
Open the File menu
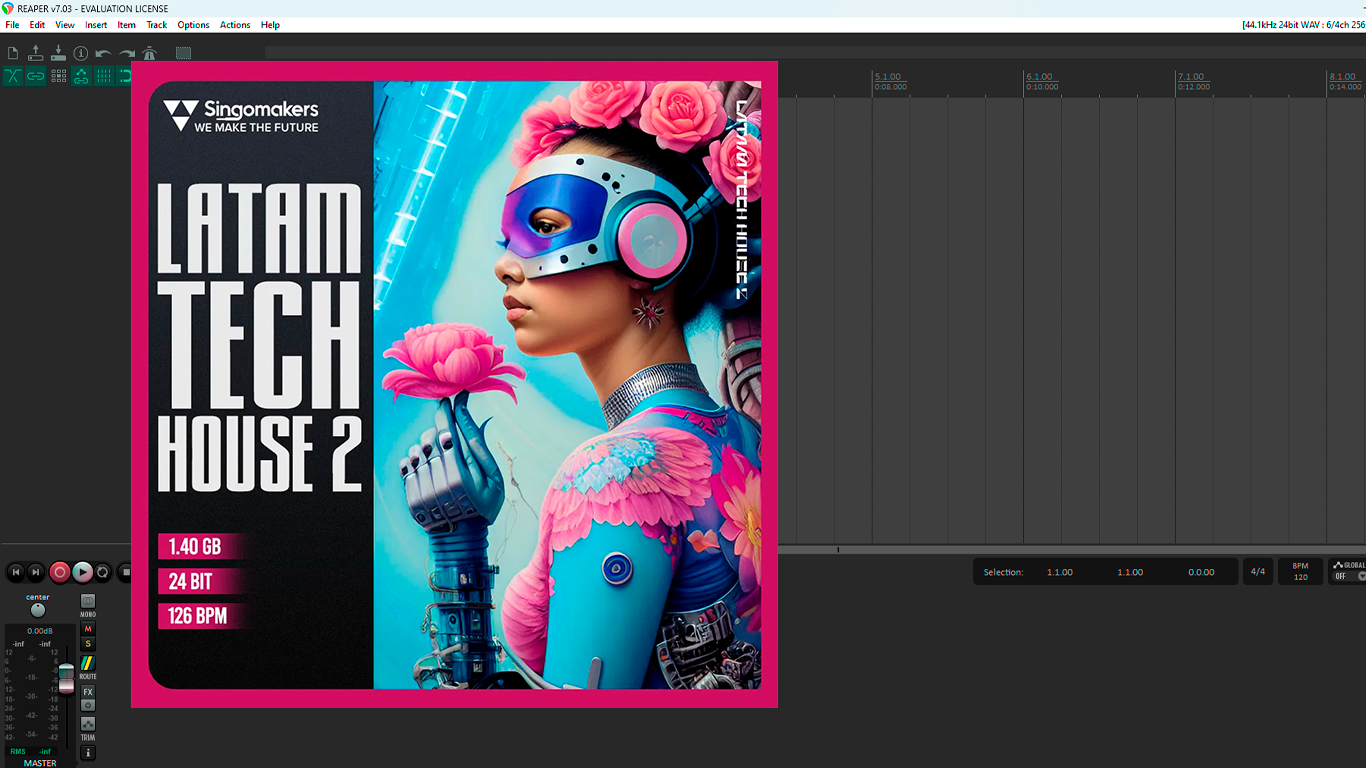point(12,25)
